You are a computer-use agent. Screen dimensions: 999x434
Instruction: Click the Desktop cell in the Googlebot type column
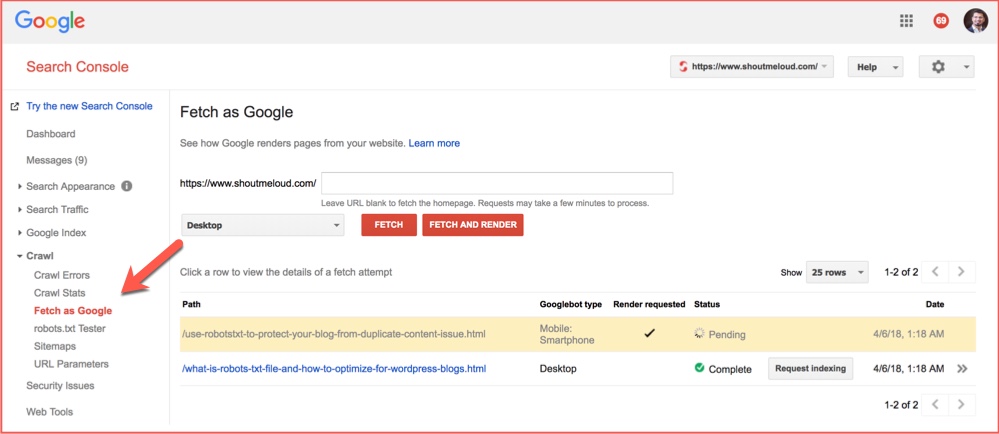(x=558, y=369)
